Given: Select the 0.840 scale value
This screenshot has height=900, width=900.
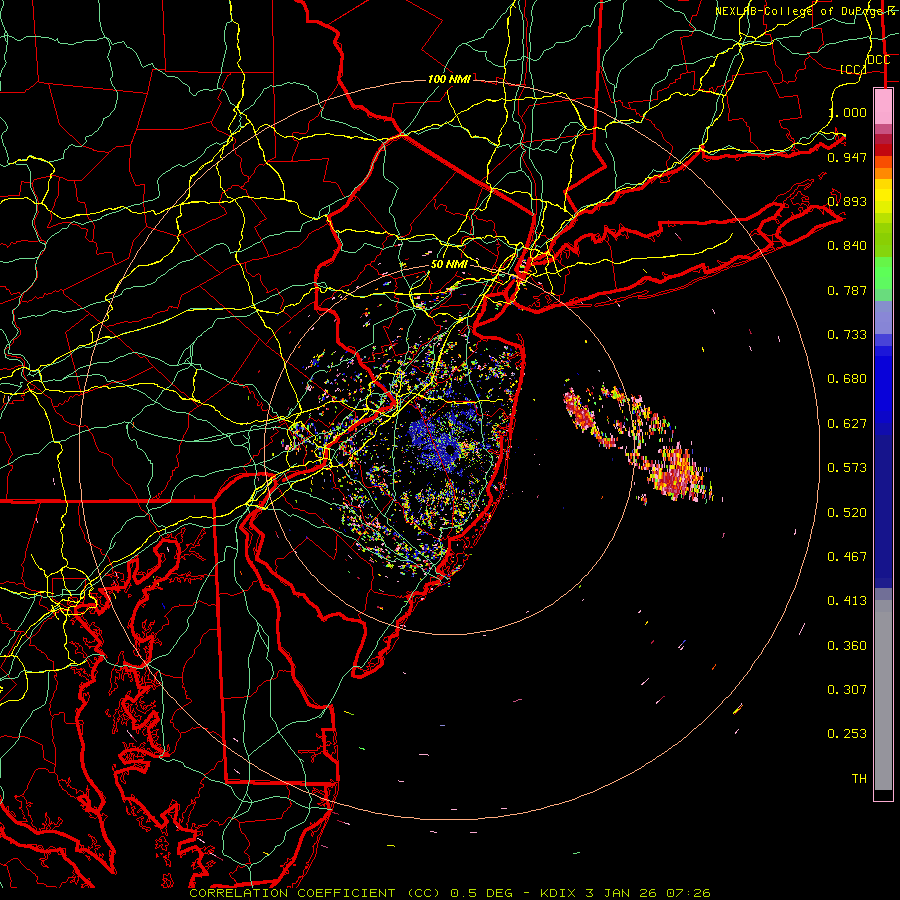Looking at the screenshot, I should coord(847,246).
